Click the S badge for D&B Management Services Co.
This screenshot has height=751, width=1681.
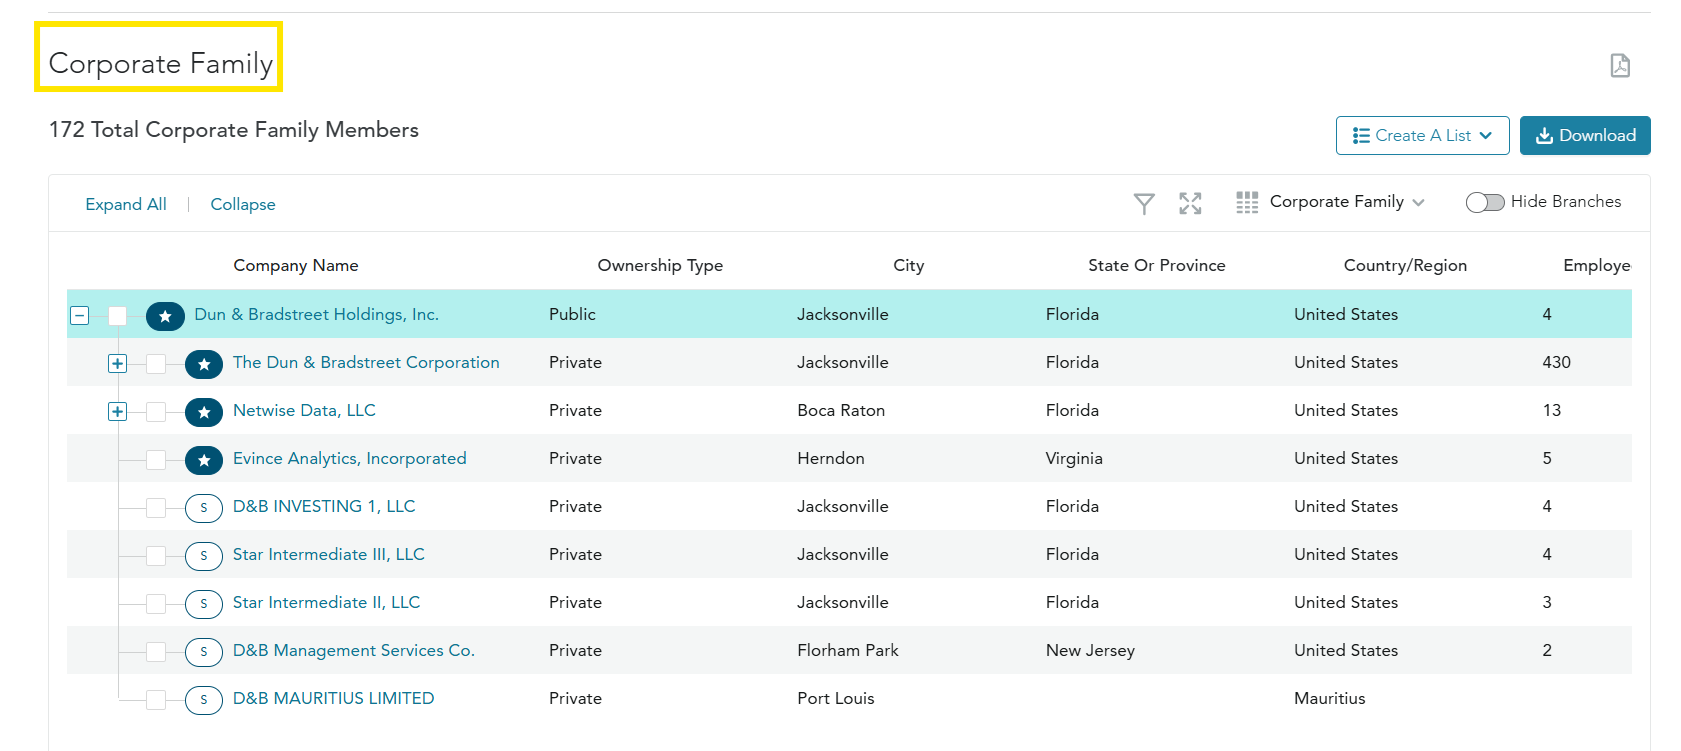click(204, 652)
